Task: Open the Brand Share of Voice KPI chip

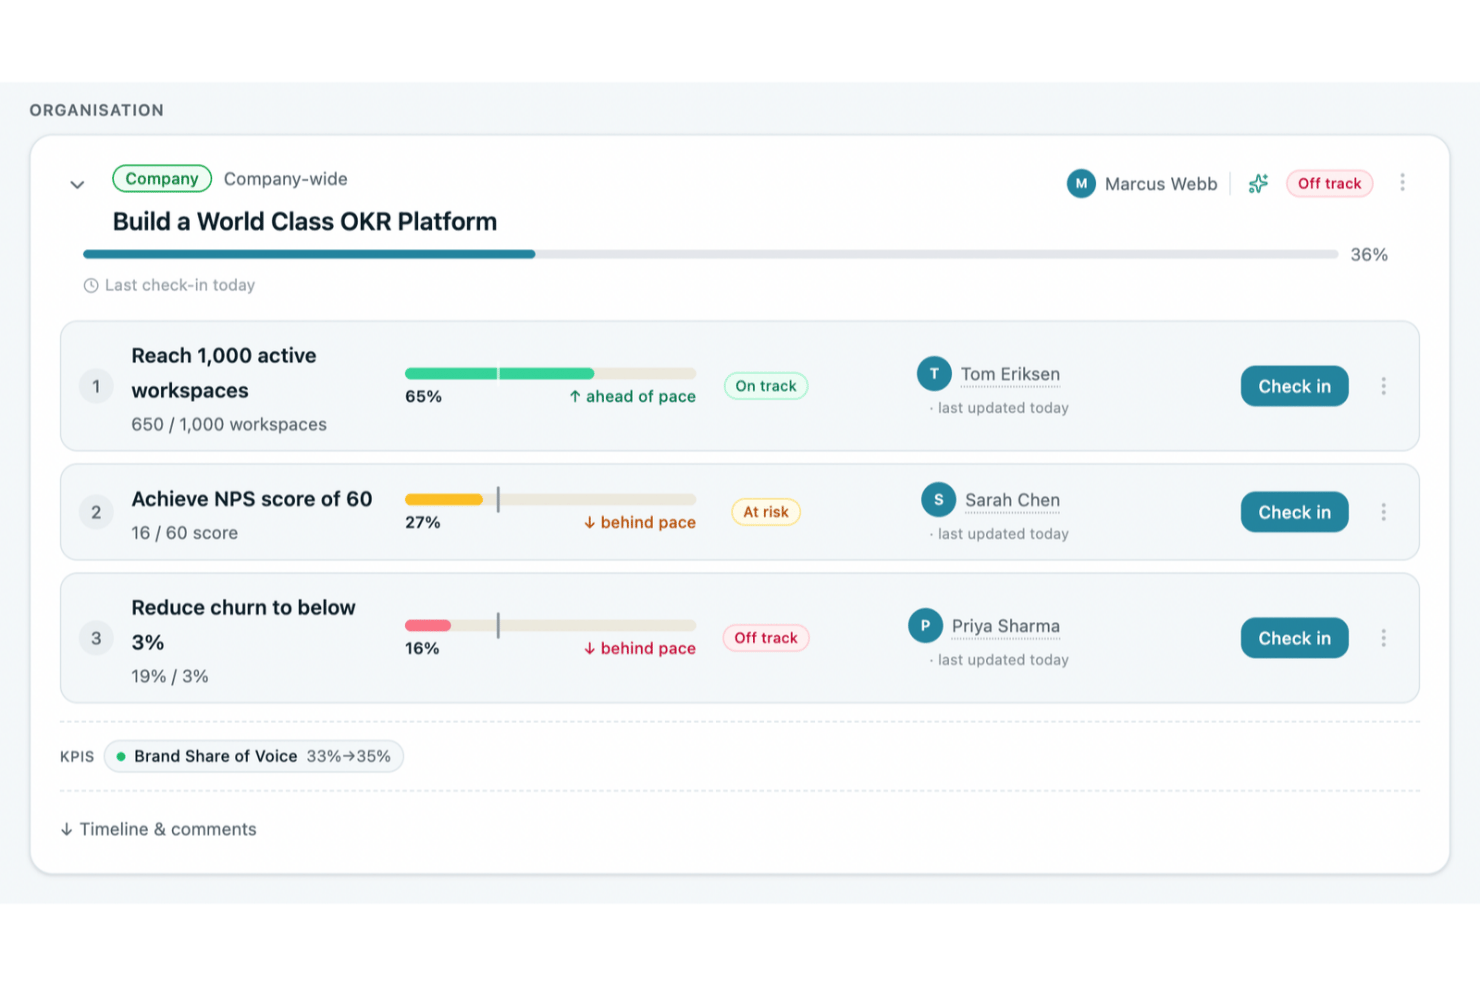Action: (254, 757)
